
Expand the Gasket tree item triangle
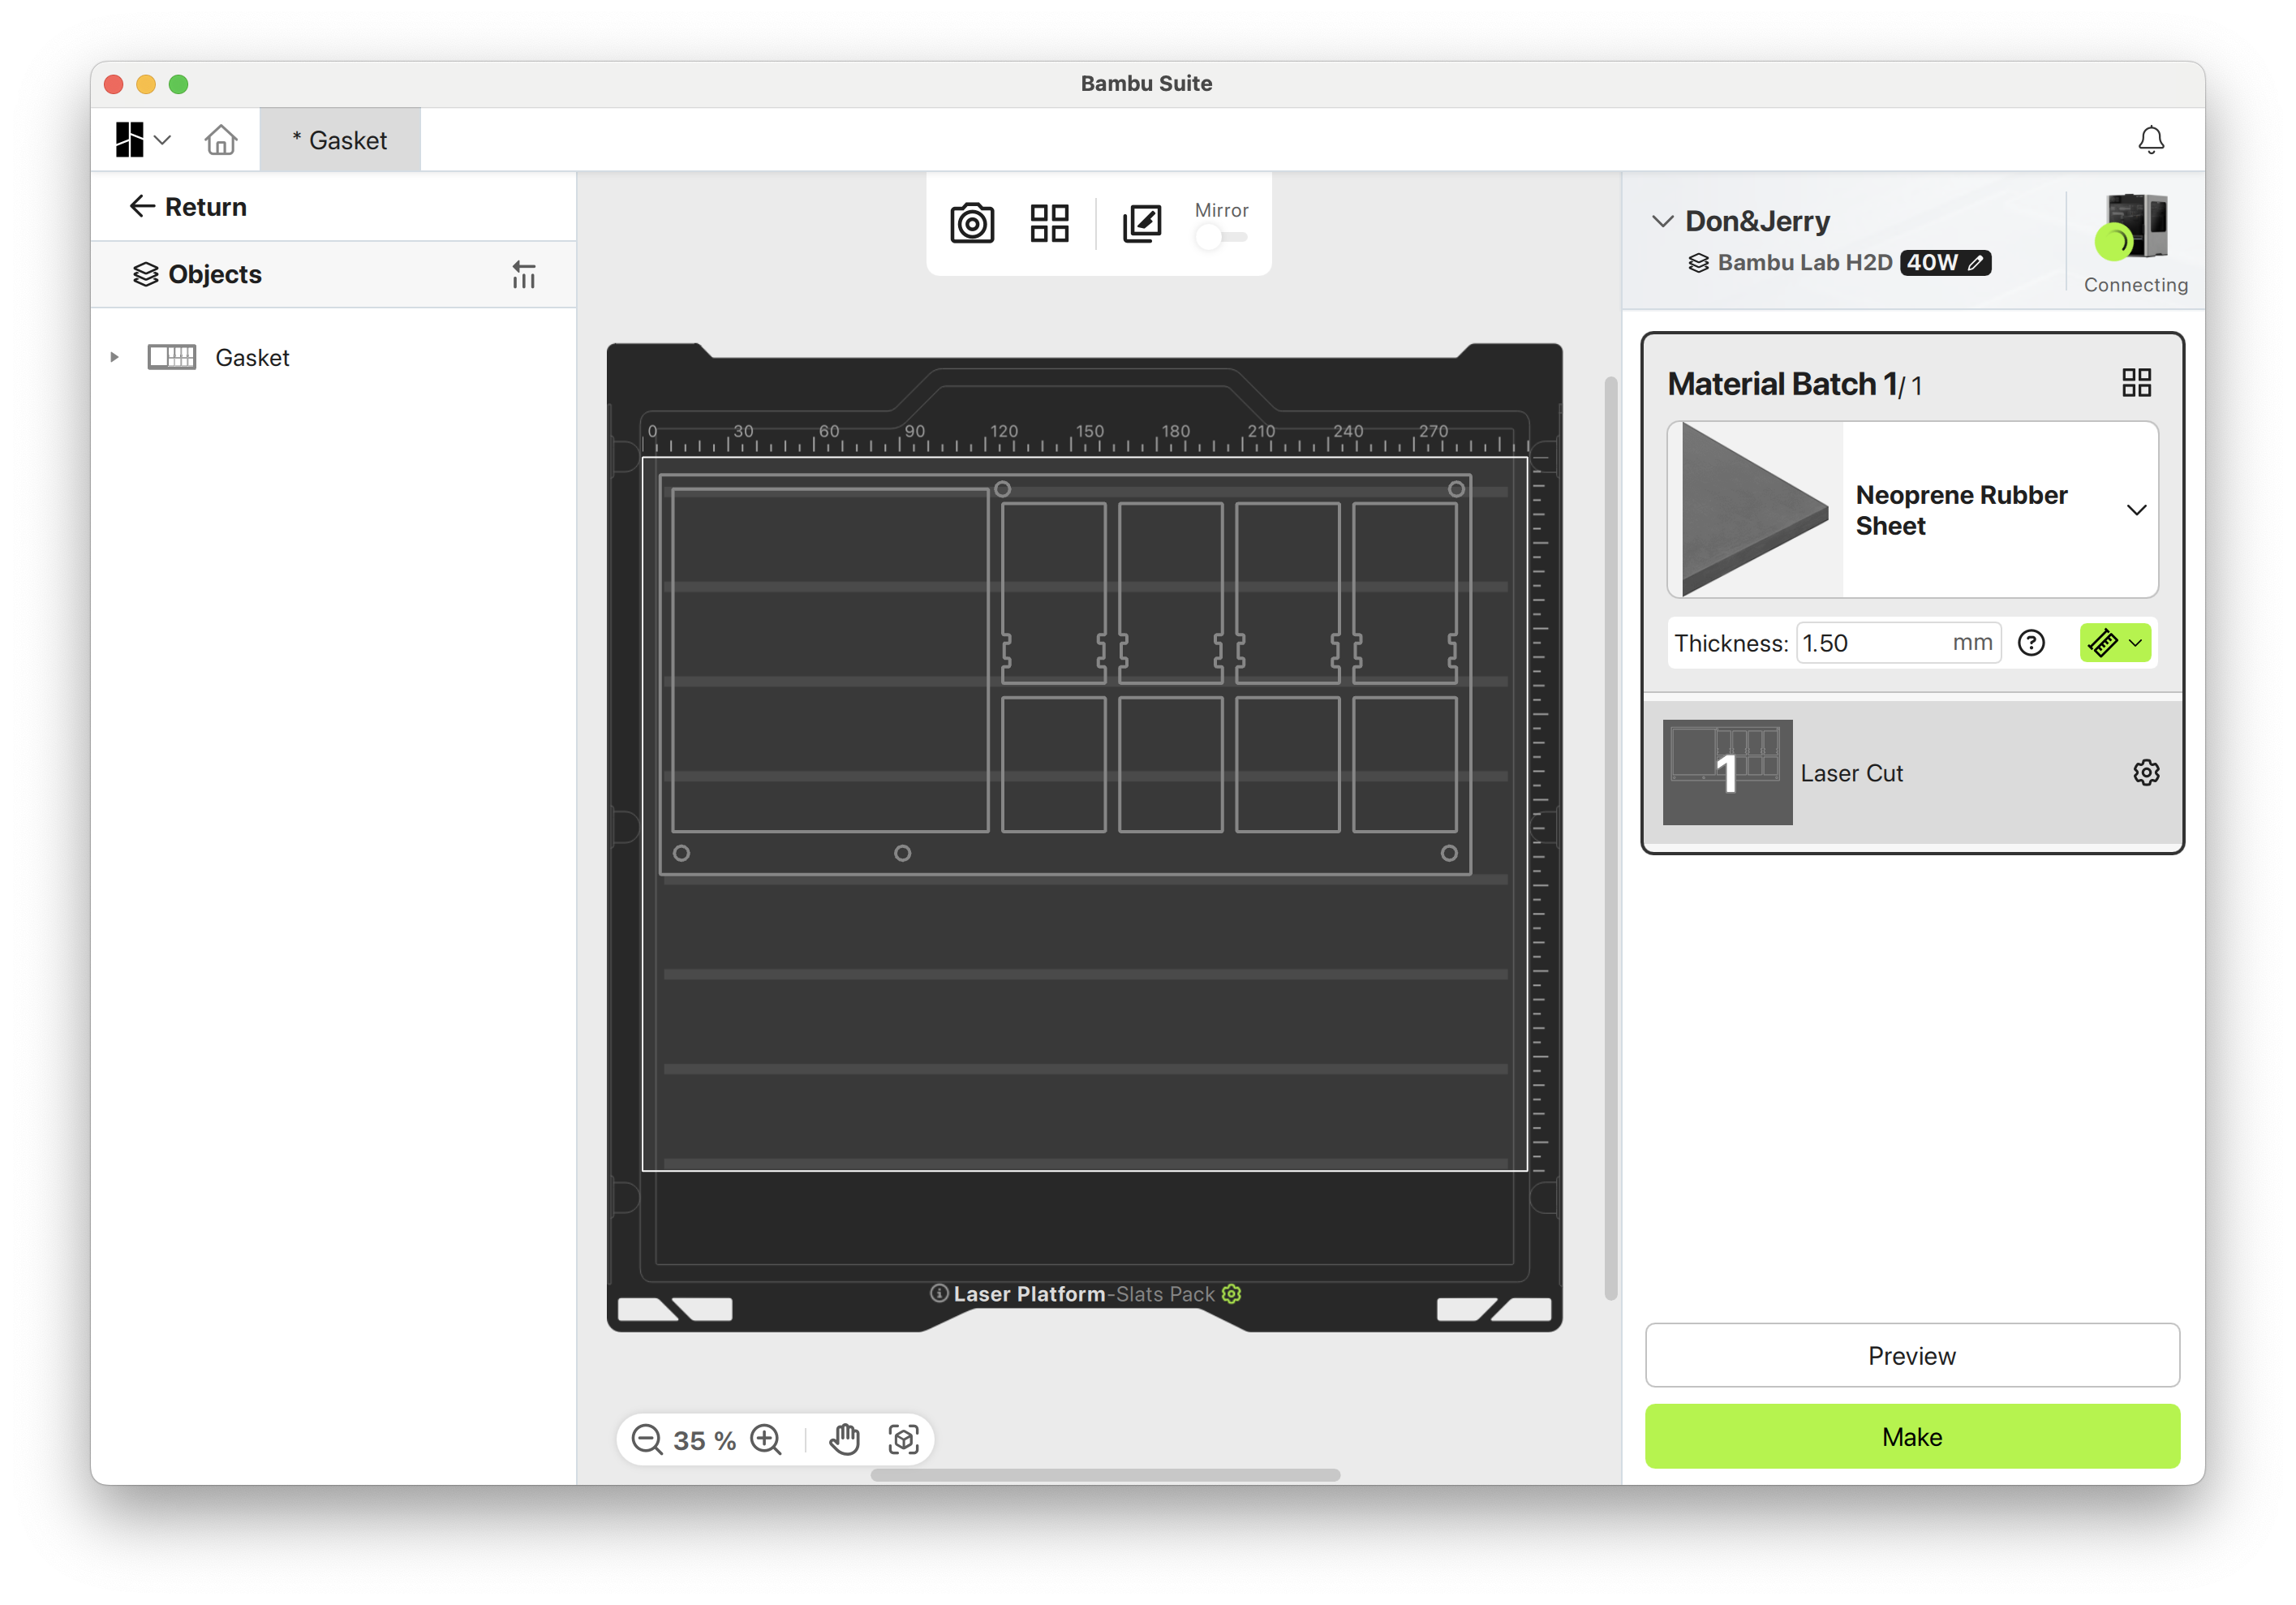pyautogui.click(x=114, y=357)
